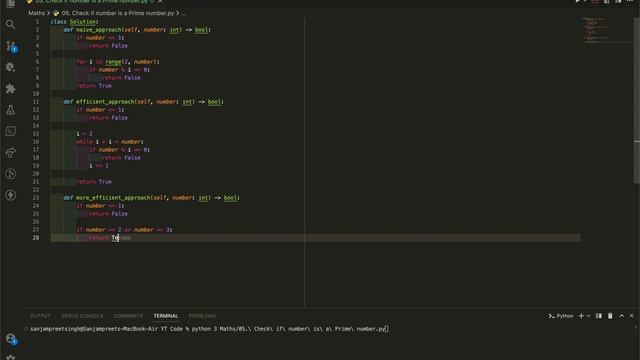Screen dimensions: 640x360
Task: Maximize the panel with the up chevron
Action: 622,316
